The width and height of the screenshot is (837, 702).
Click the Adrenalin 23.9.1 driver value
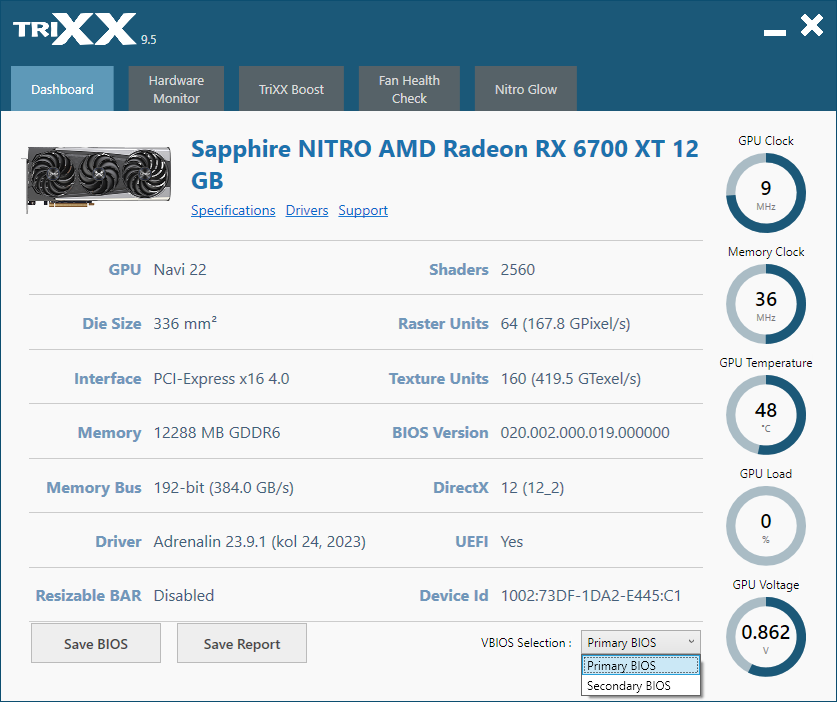[259, 541]
